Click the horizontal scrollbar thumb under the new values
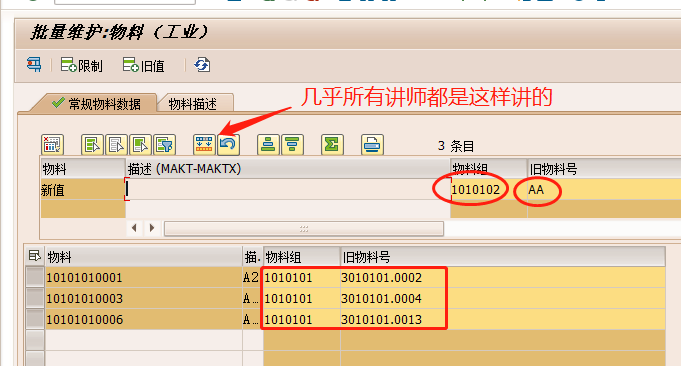 (304, 228)
